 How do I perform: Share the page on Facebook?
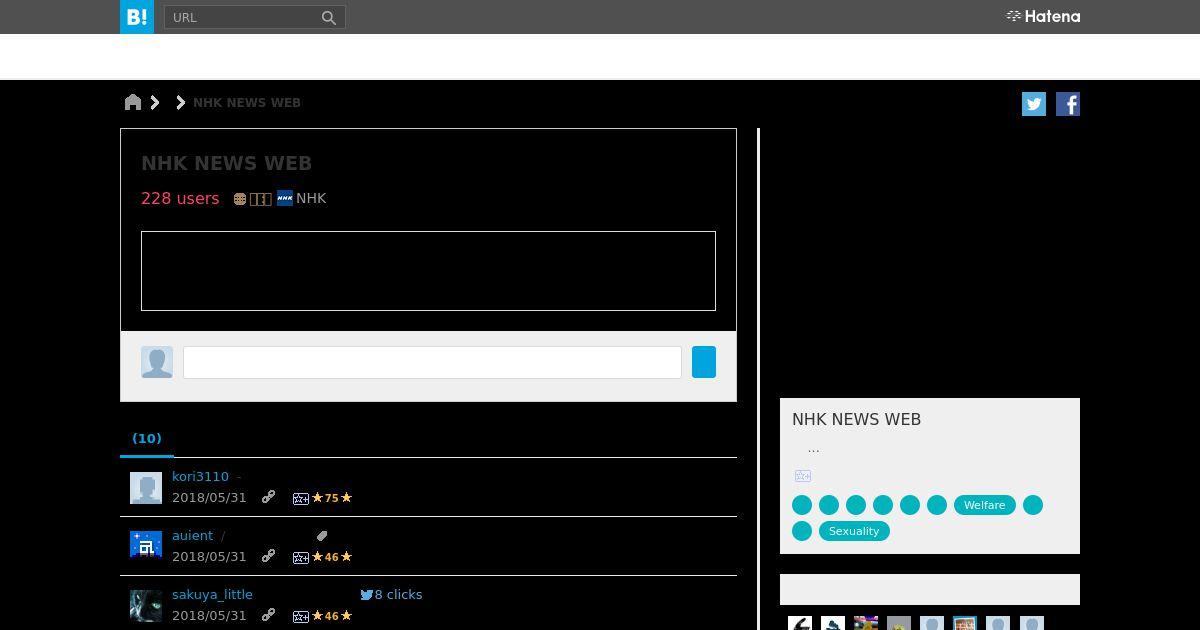click(1068, 104)
